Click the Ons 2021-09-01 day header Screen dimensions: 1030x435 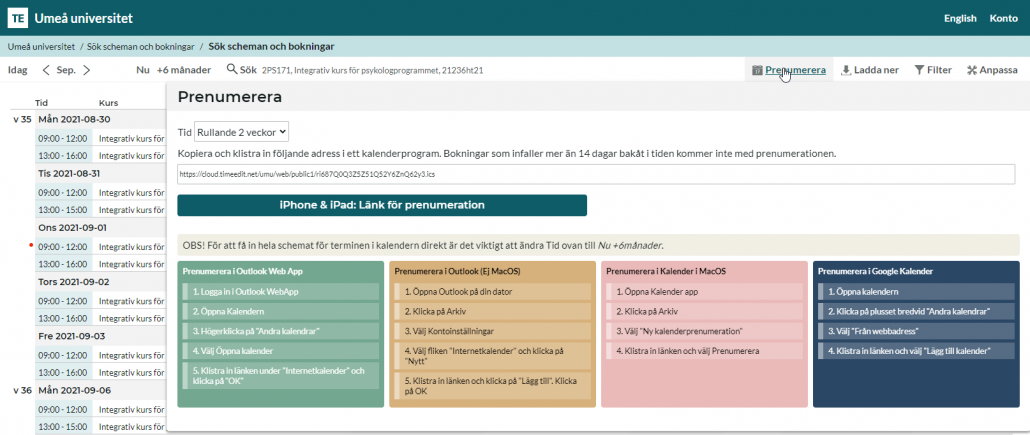(72, 227)
